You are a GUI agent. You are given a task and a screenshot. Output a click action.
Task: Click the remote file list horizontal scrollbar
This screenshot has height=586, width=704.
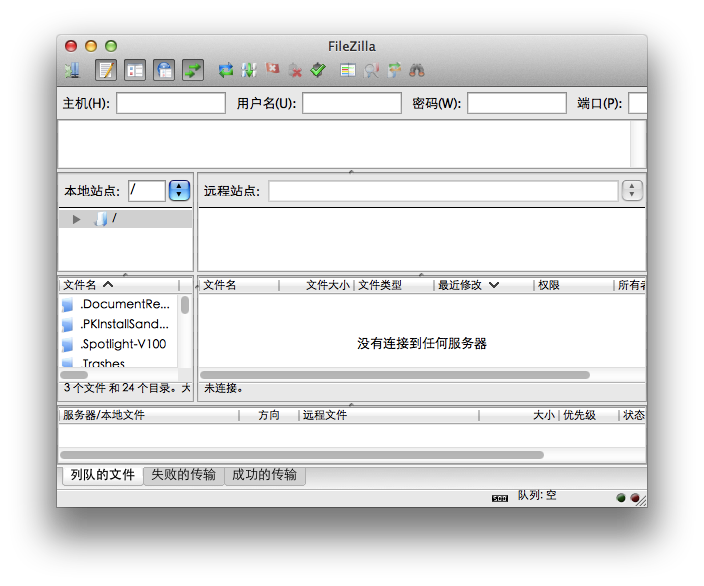point(400,375)
